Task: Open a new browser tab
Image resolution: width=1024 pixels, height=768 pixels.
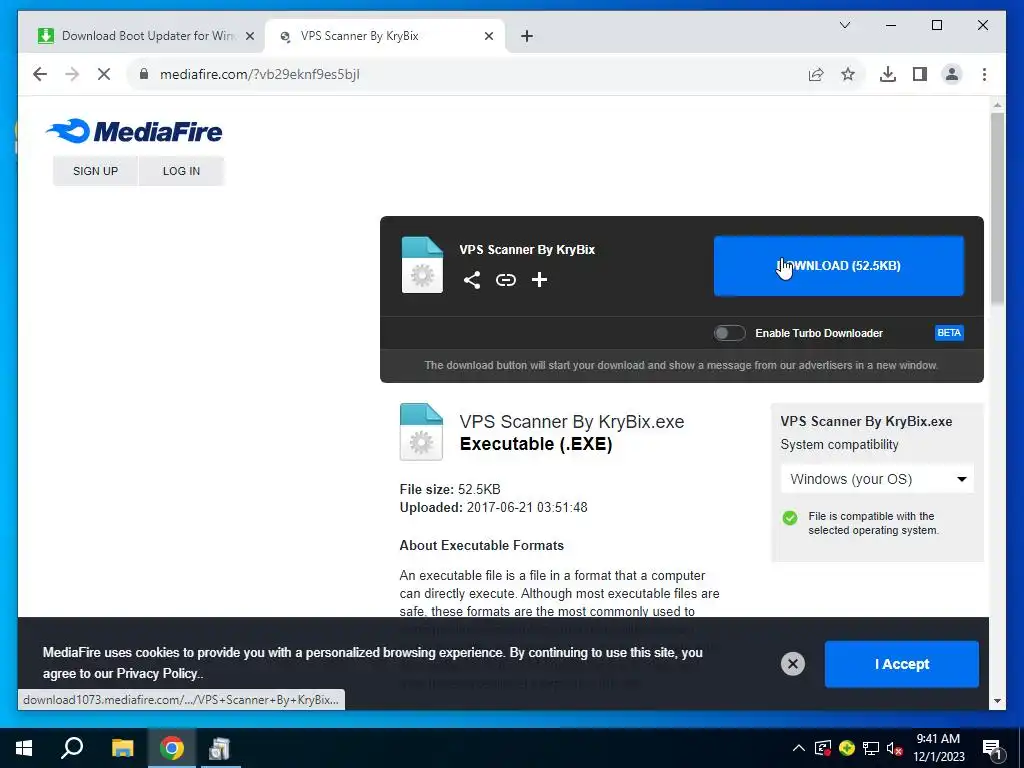Action: 527,36
